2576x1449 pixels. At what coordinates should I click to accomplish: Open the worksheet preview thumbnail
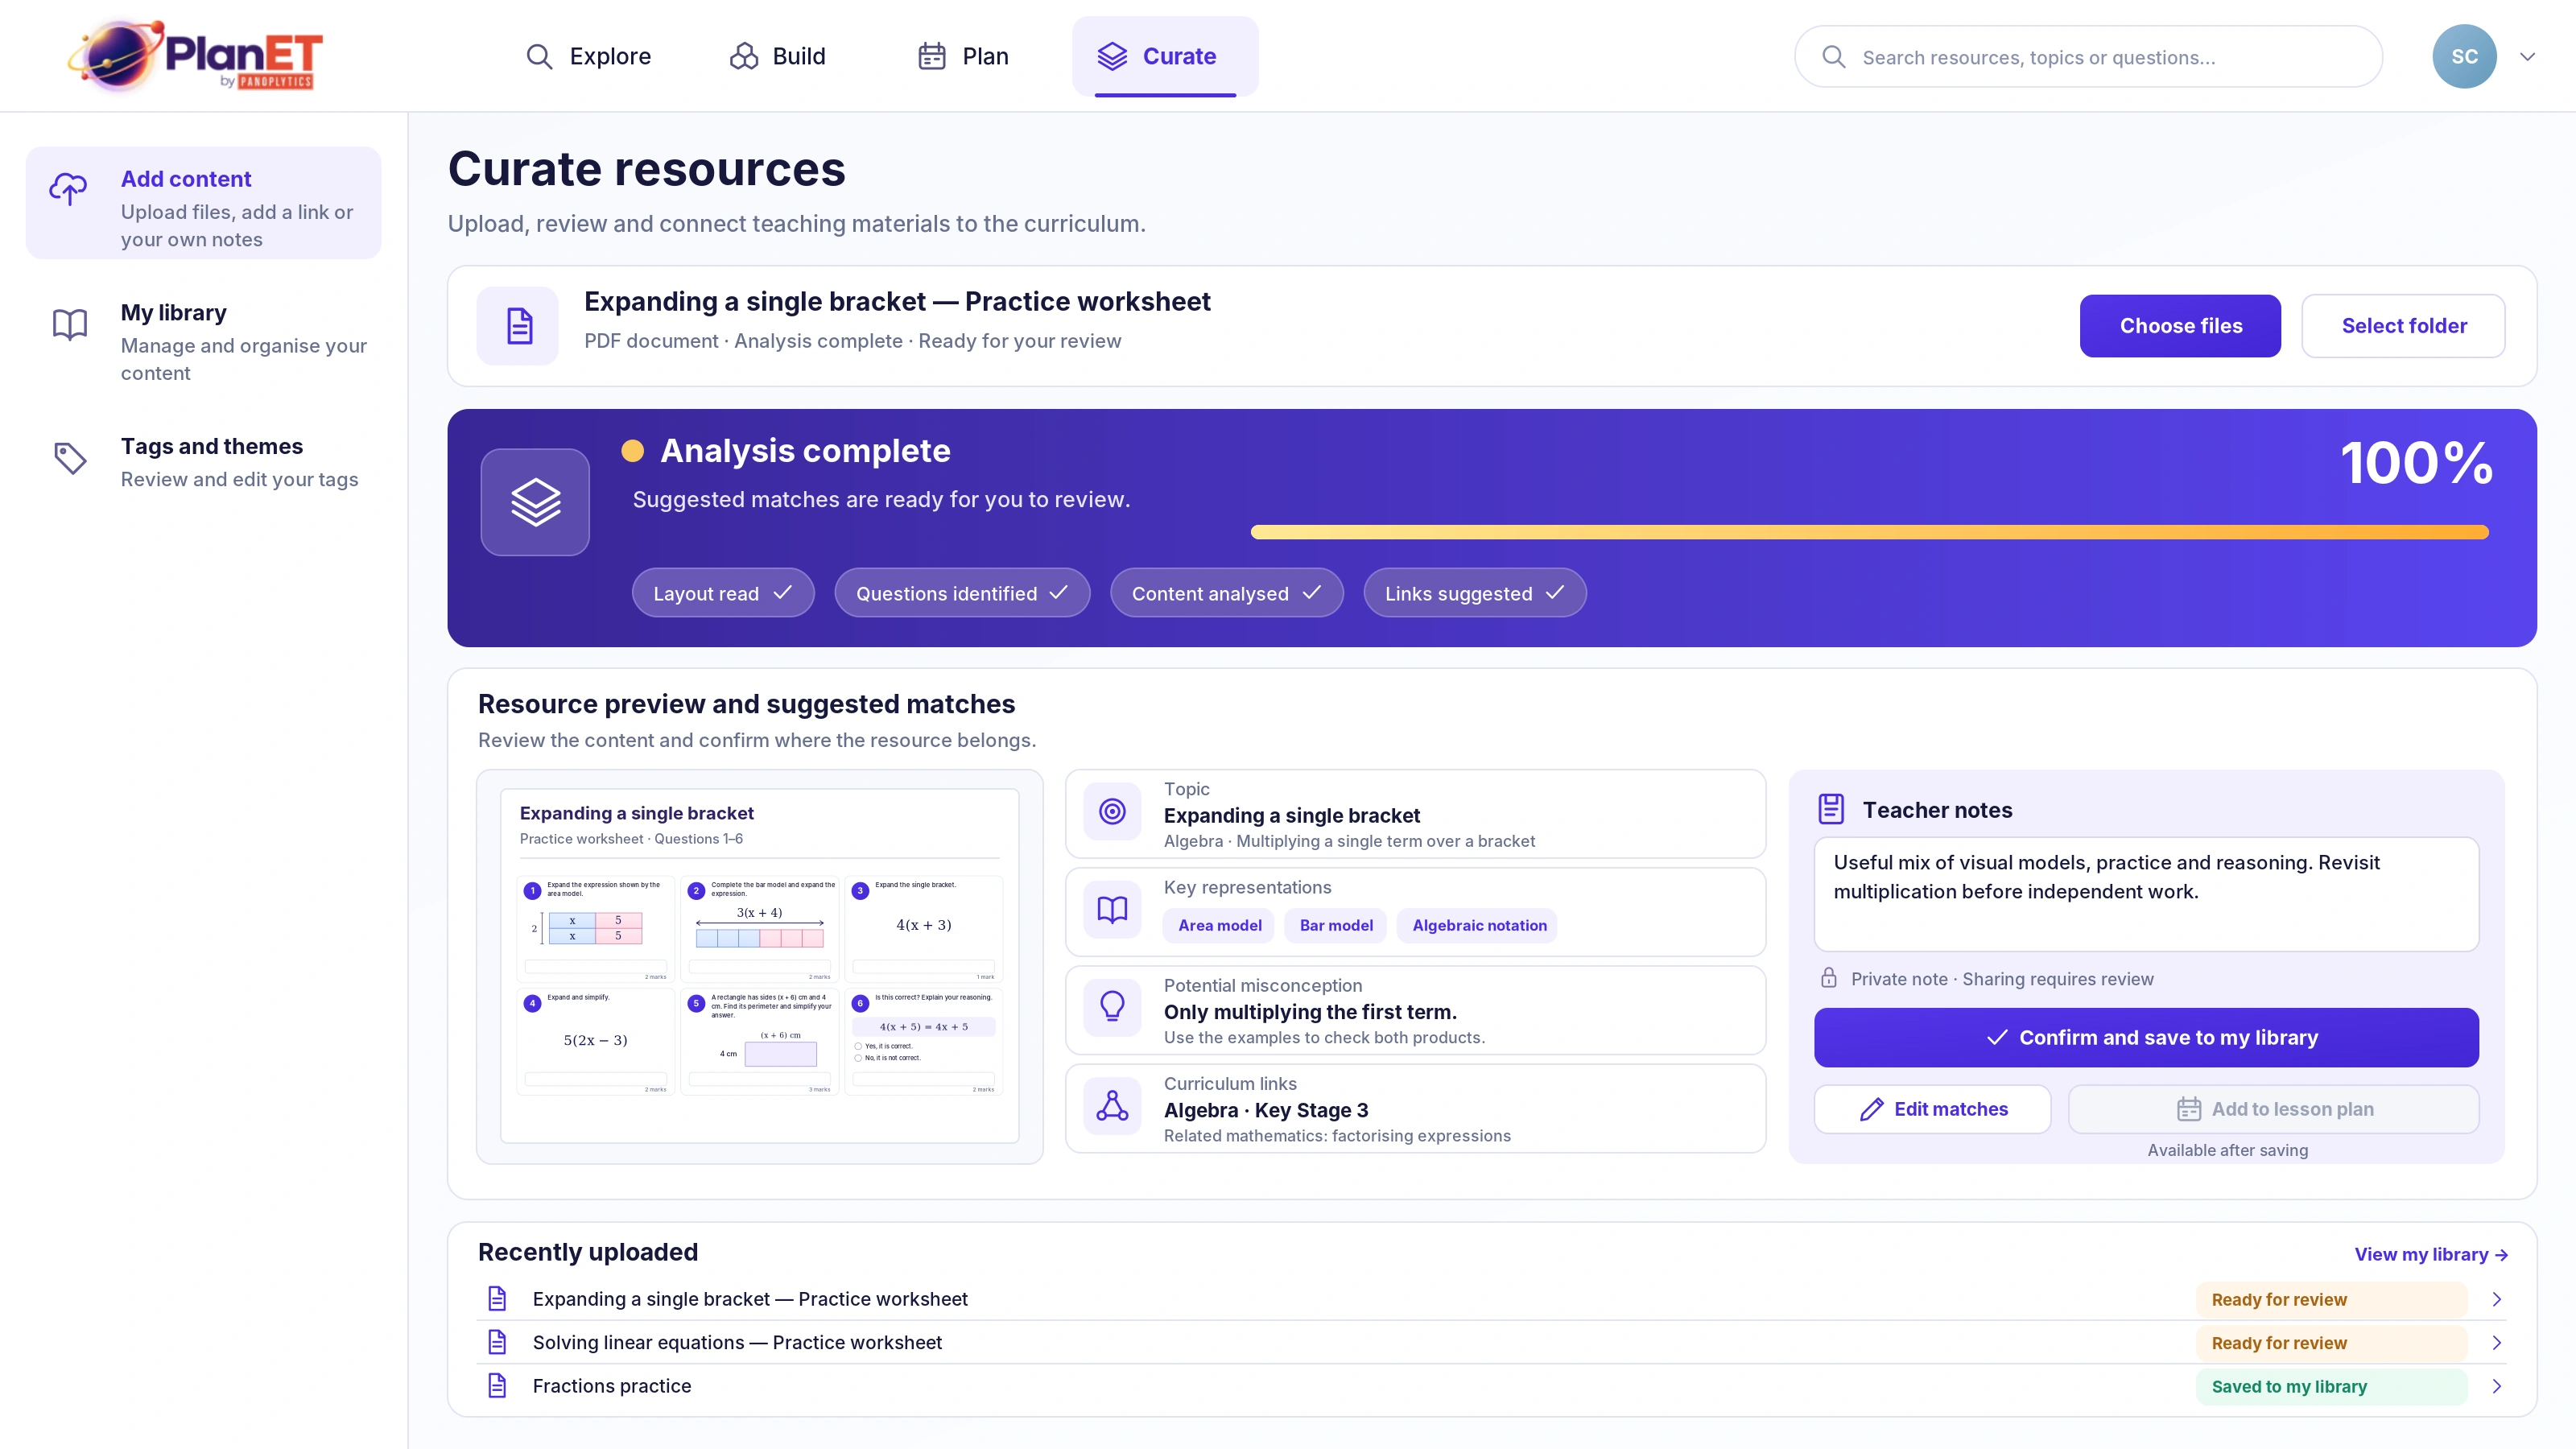click(759, 966)
